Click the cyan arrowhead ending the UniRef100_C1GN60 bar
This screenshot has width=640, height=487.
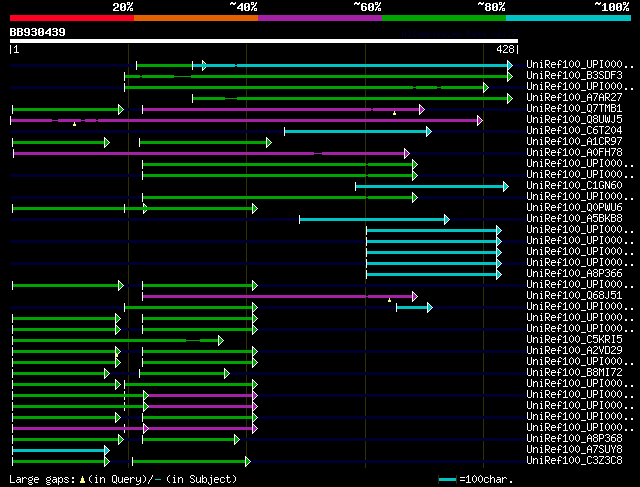[506, 187]
